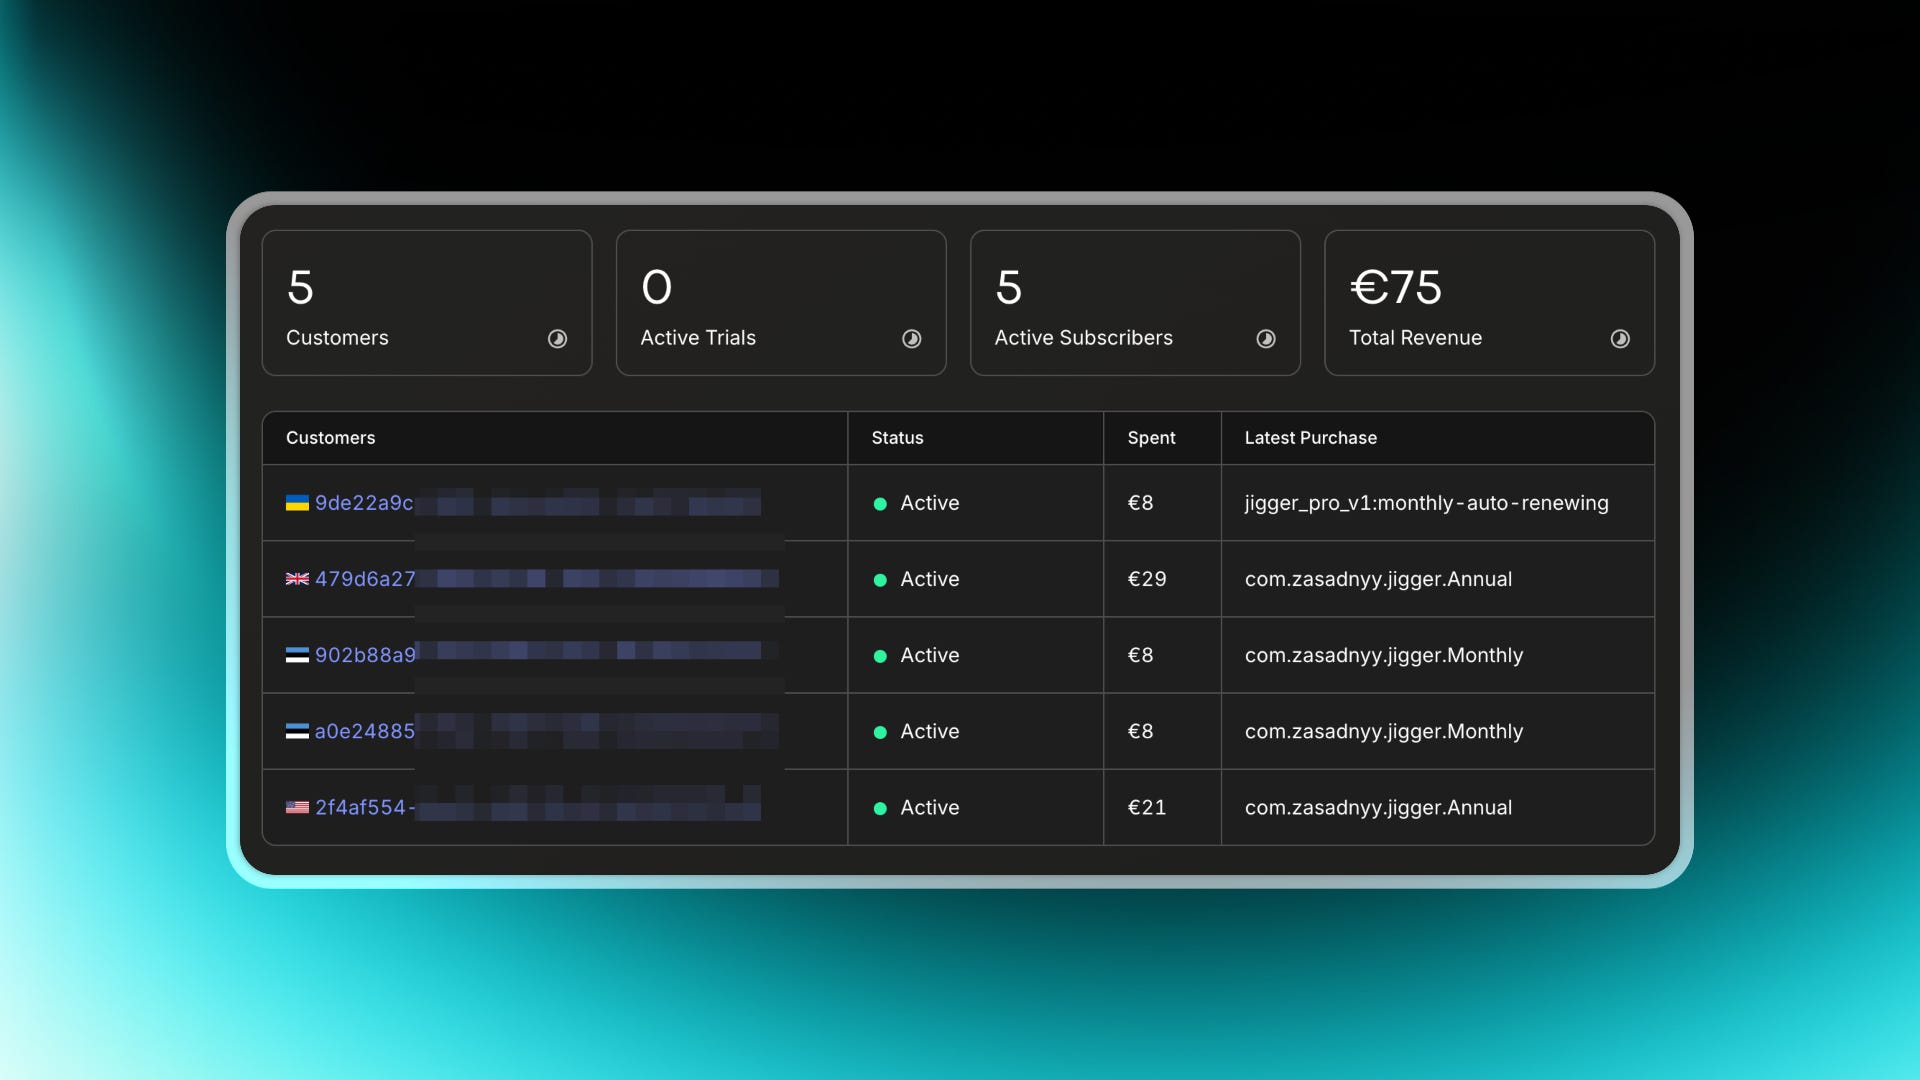Click the US flag icon next to 2f4af554

[297, 807]
